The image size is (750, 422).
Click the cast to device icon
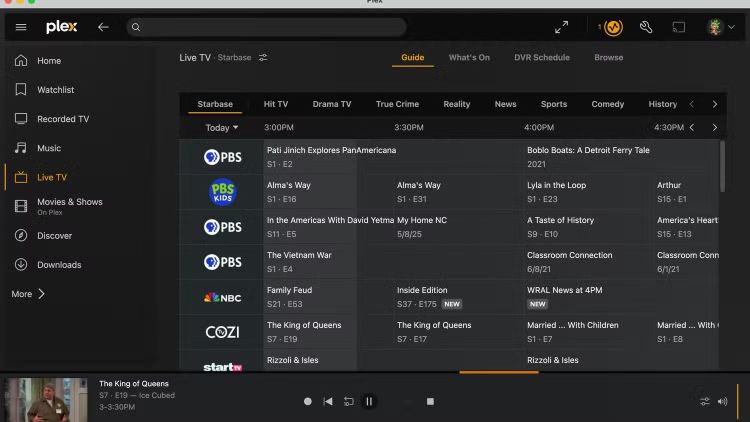point(679,27)
